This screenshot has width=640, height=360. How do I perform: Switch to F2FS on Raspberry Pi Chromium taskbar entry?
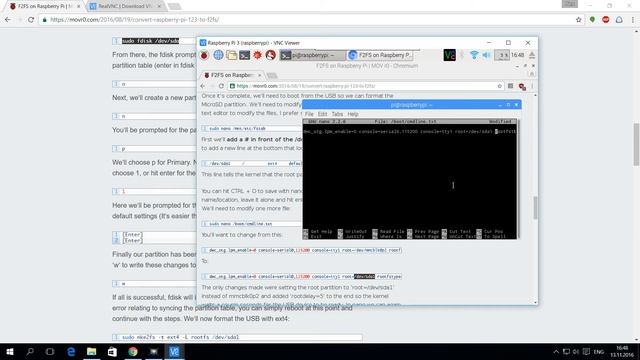coord(380,55)
